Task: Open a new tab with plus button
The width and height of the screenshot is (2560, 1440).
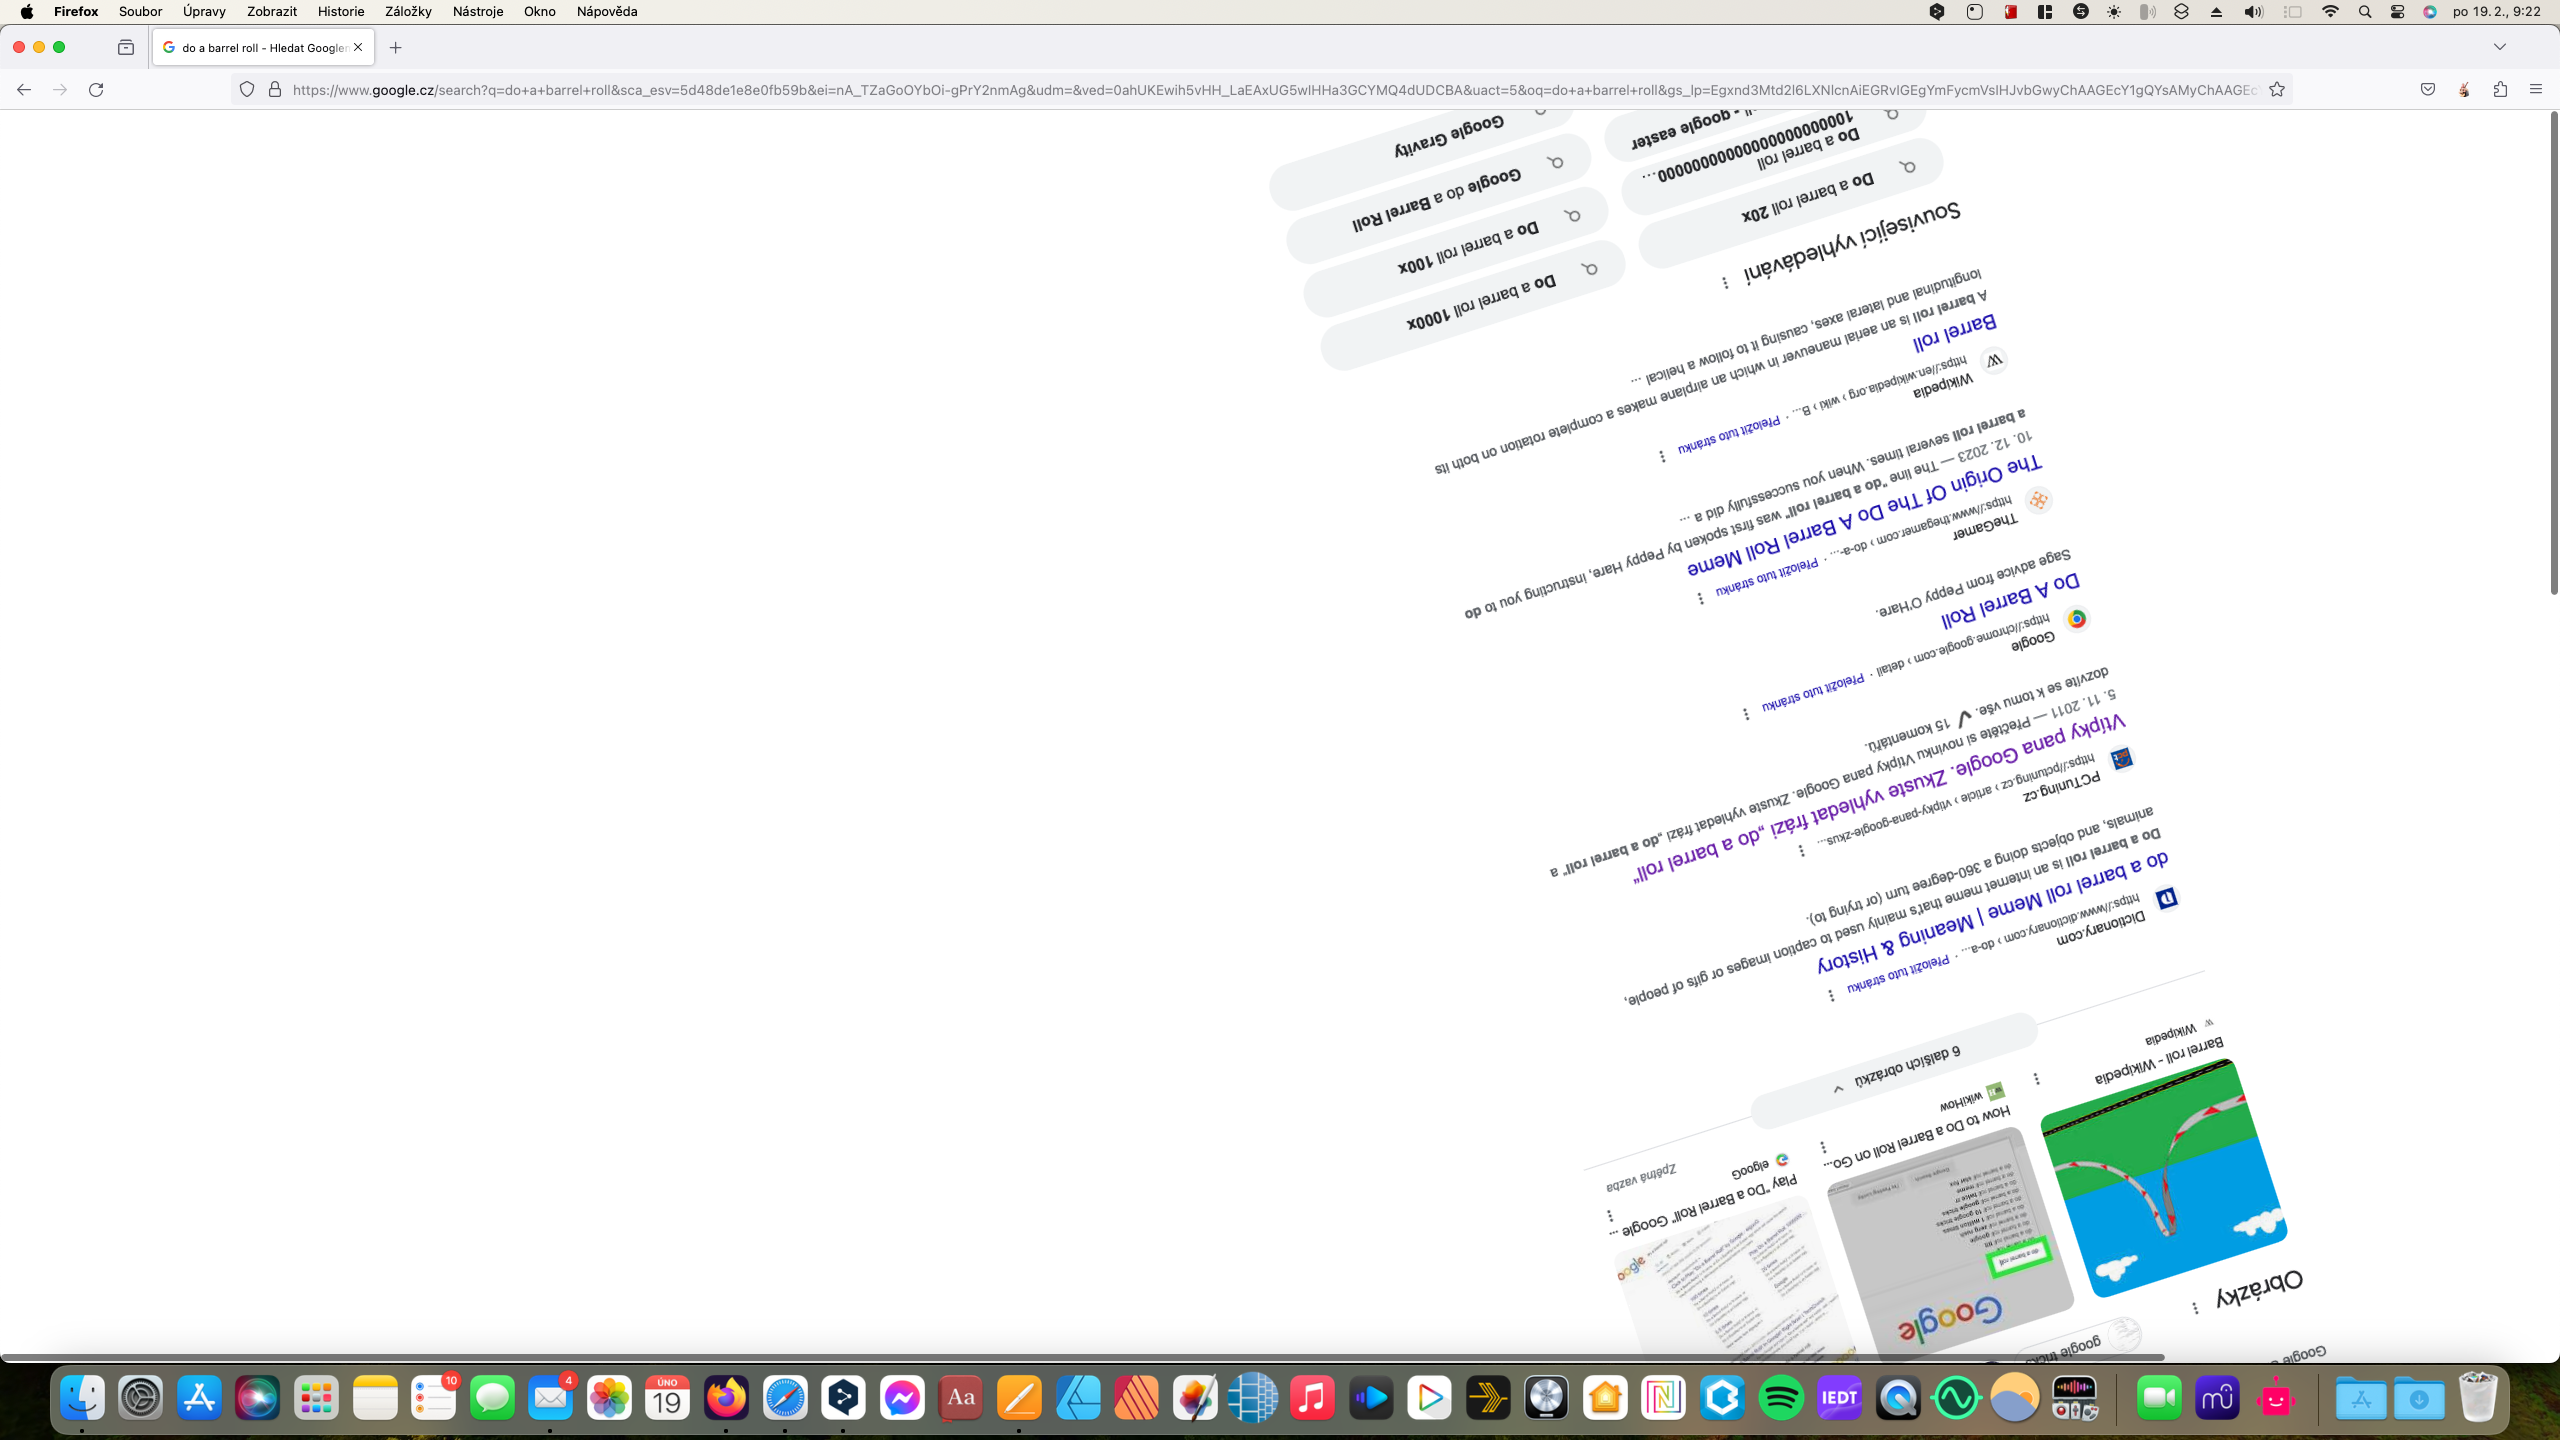Action: click(396, 47)
